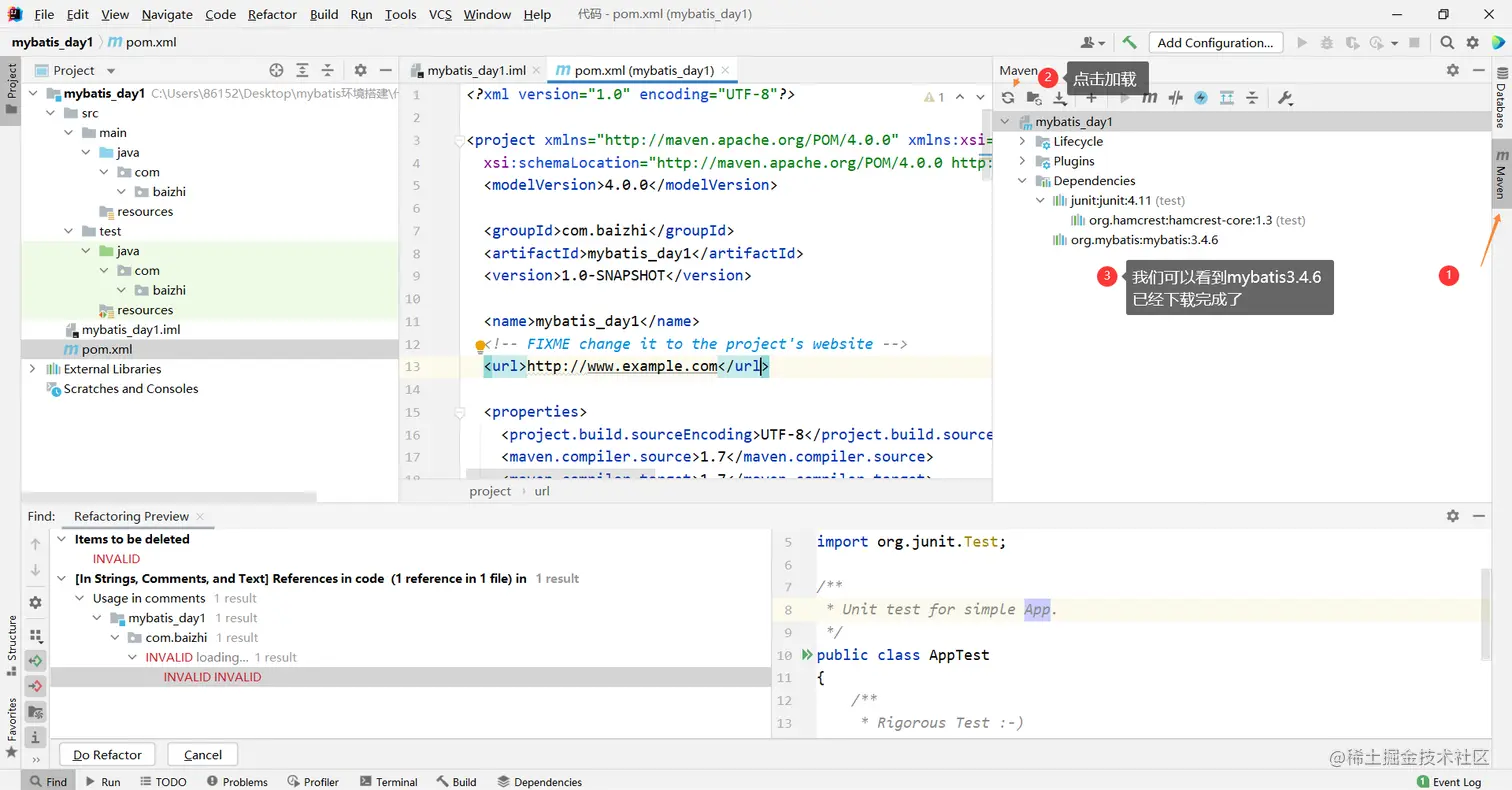Add a Maven project with plus icon
Screen dimensions: 1512x790
click(1091, 98)
